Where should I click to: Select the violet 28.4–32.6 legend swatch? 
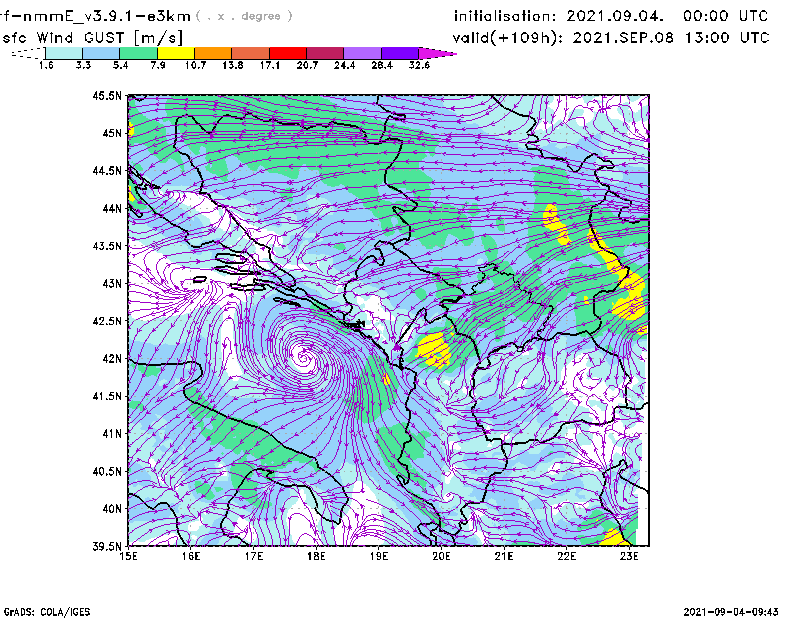[400, 53]
